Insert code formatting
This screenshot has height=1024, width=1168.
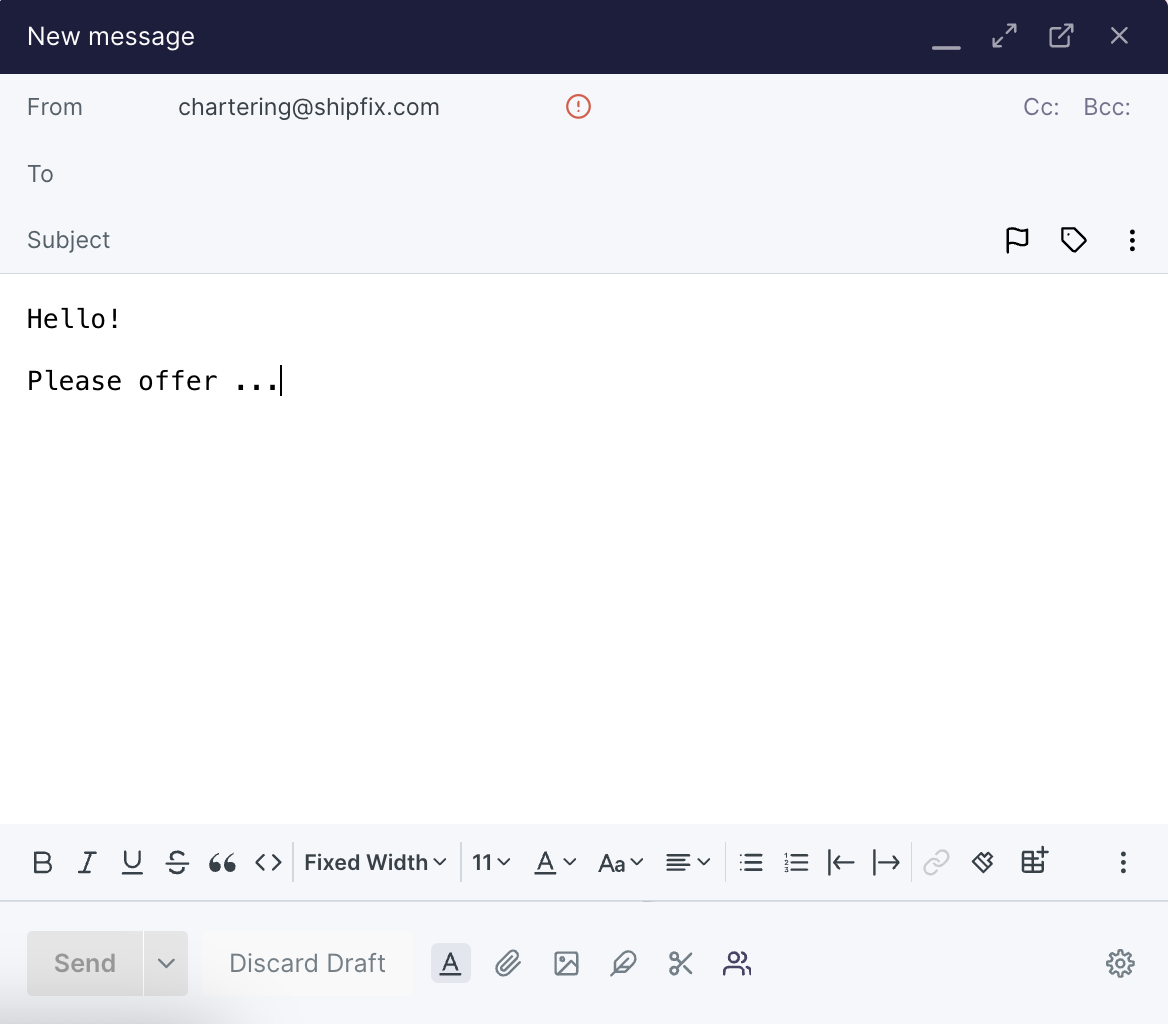[268, 862]
